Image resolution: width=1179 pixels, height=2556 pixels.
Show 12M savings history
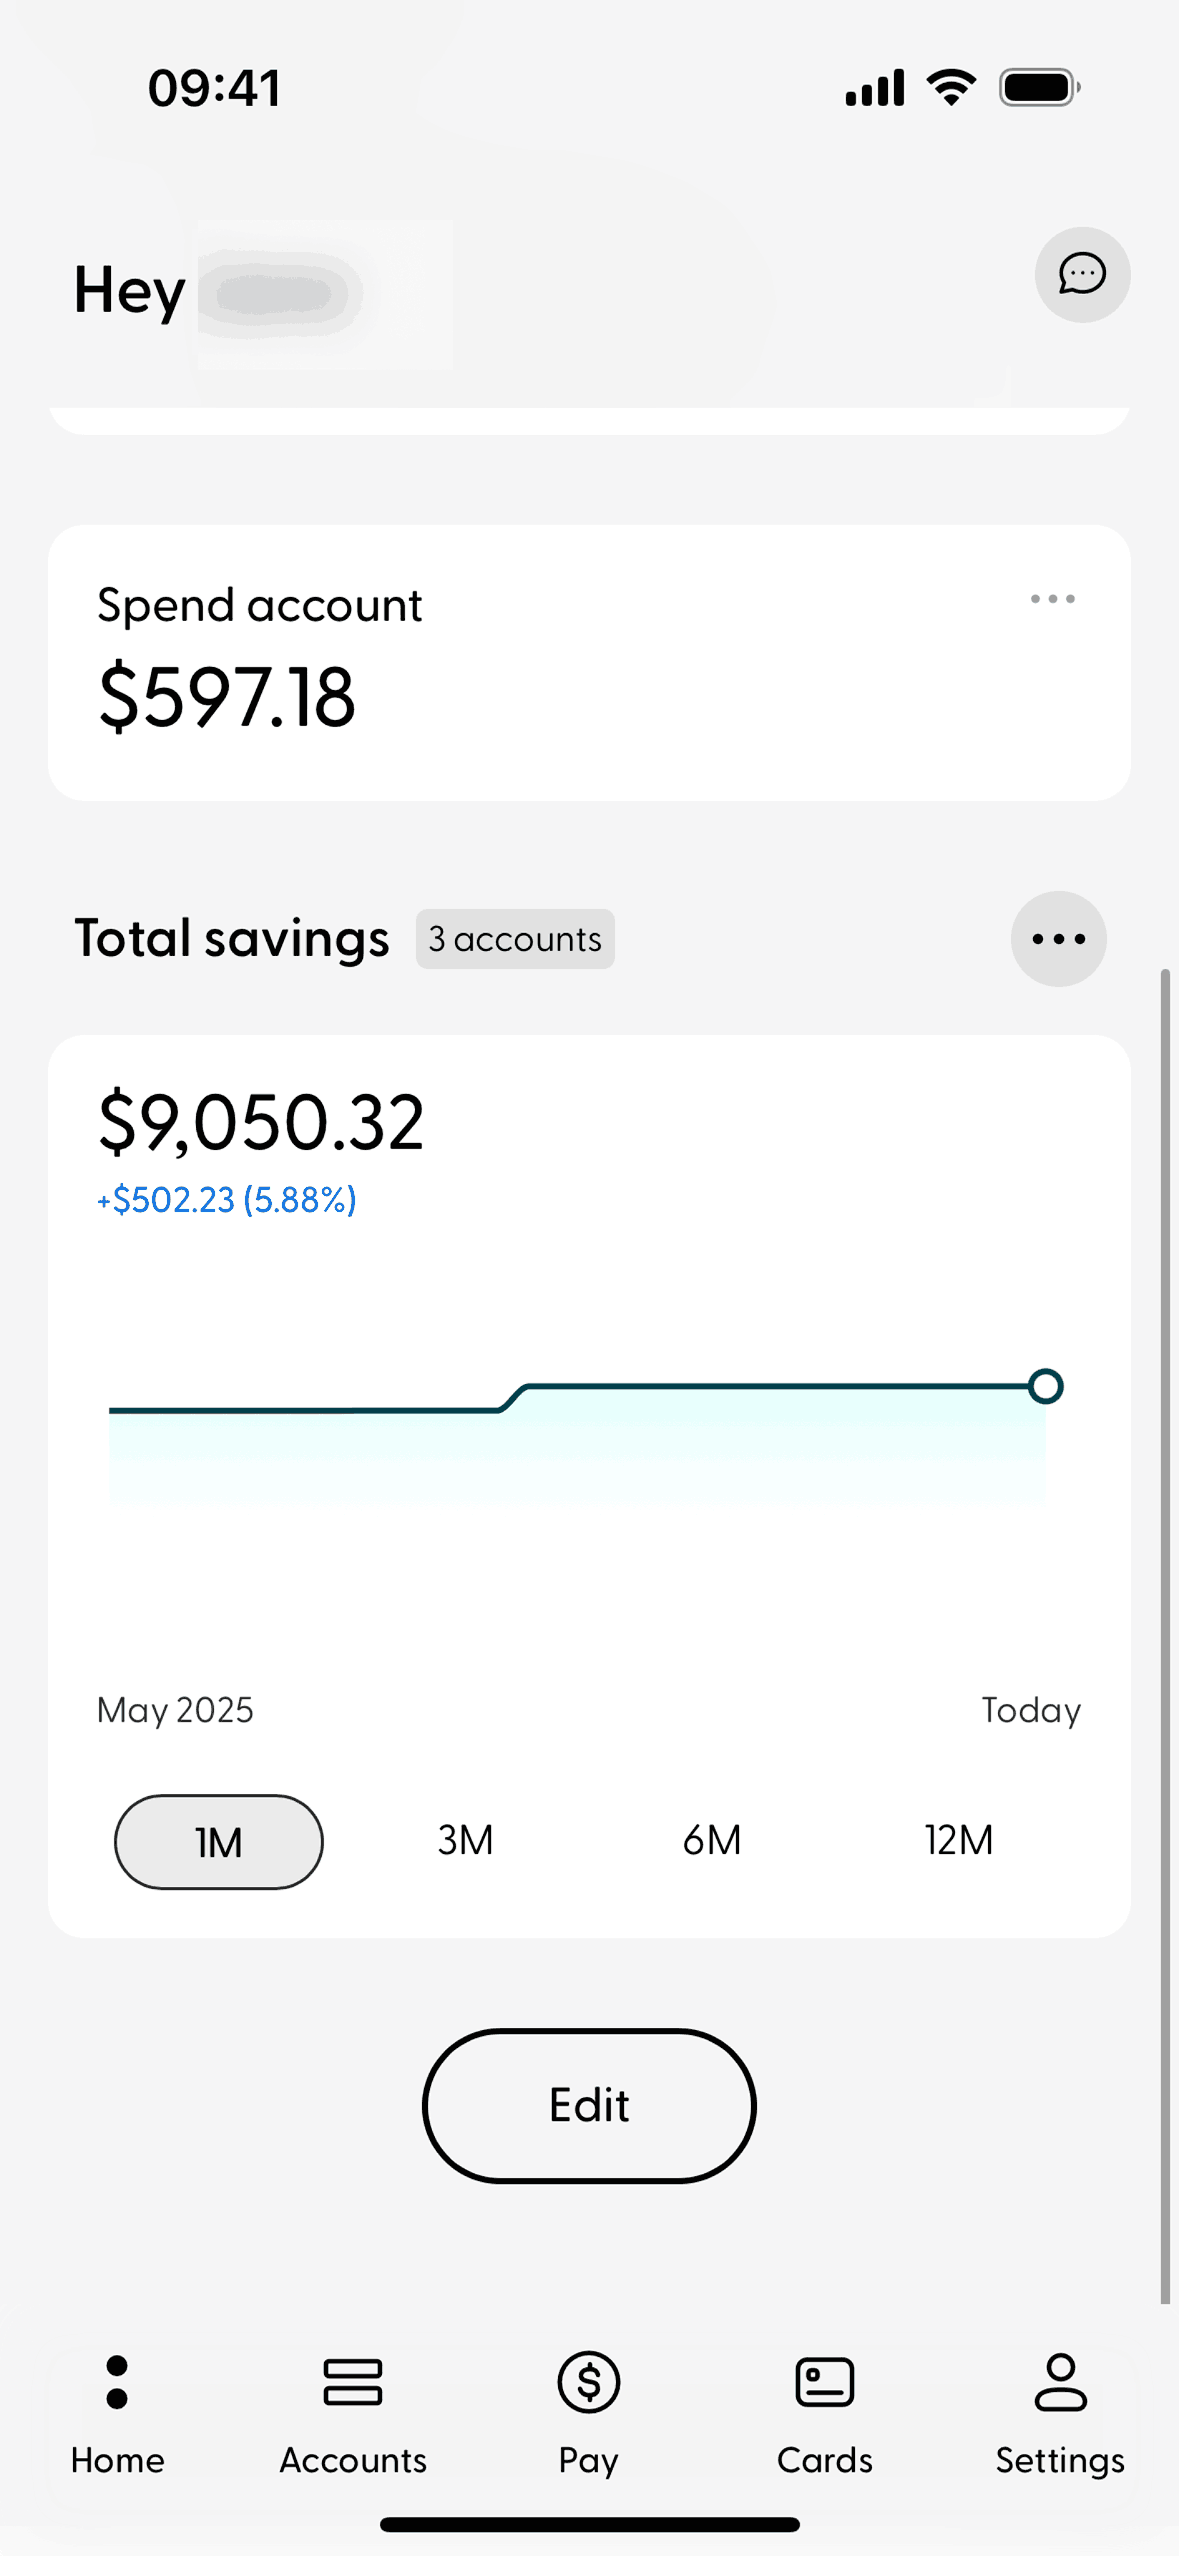958,1840
